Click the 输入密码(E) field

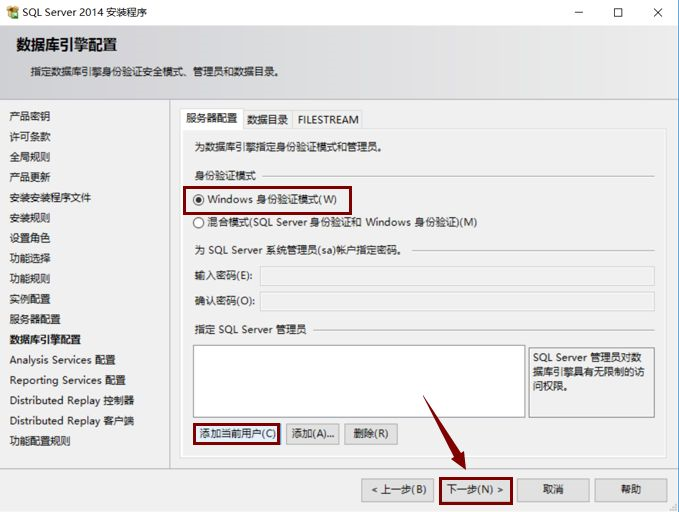[457, 276]
